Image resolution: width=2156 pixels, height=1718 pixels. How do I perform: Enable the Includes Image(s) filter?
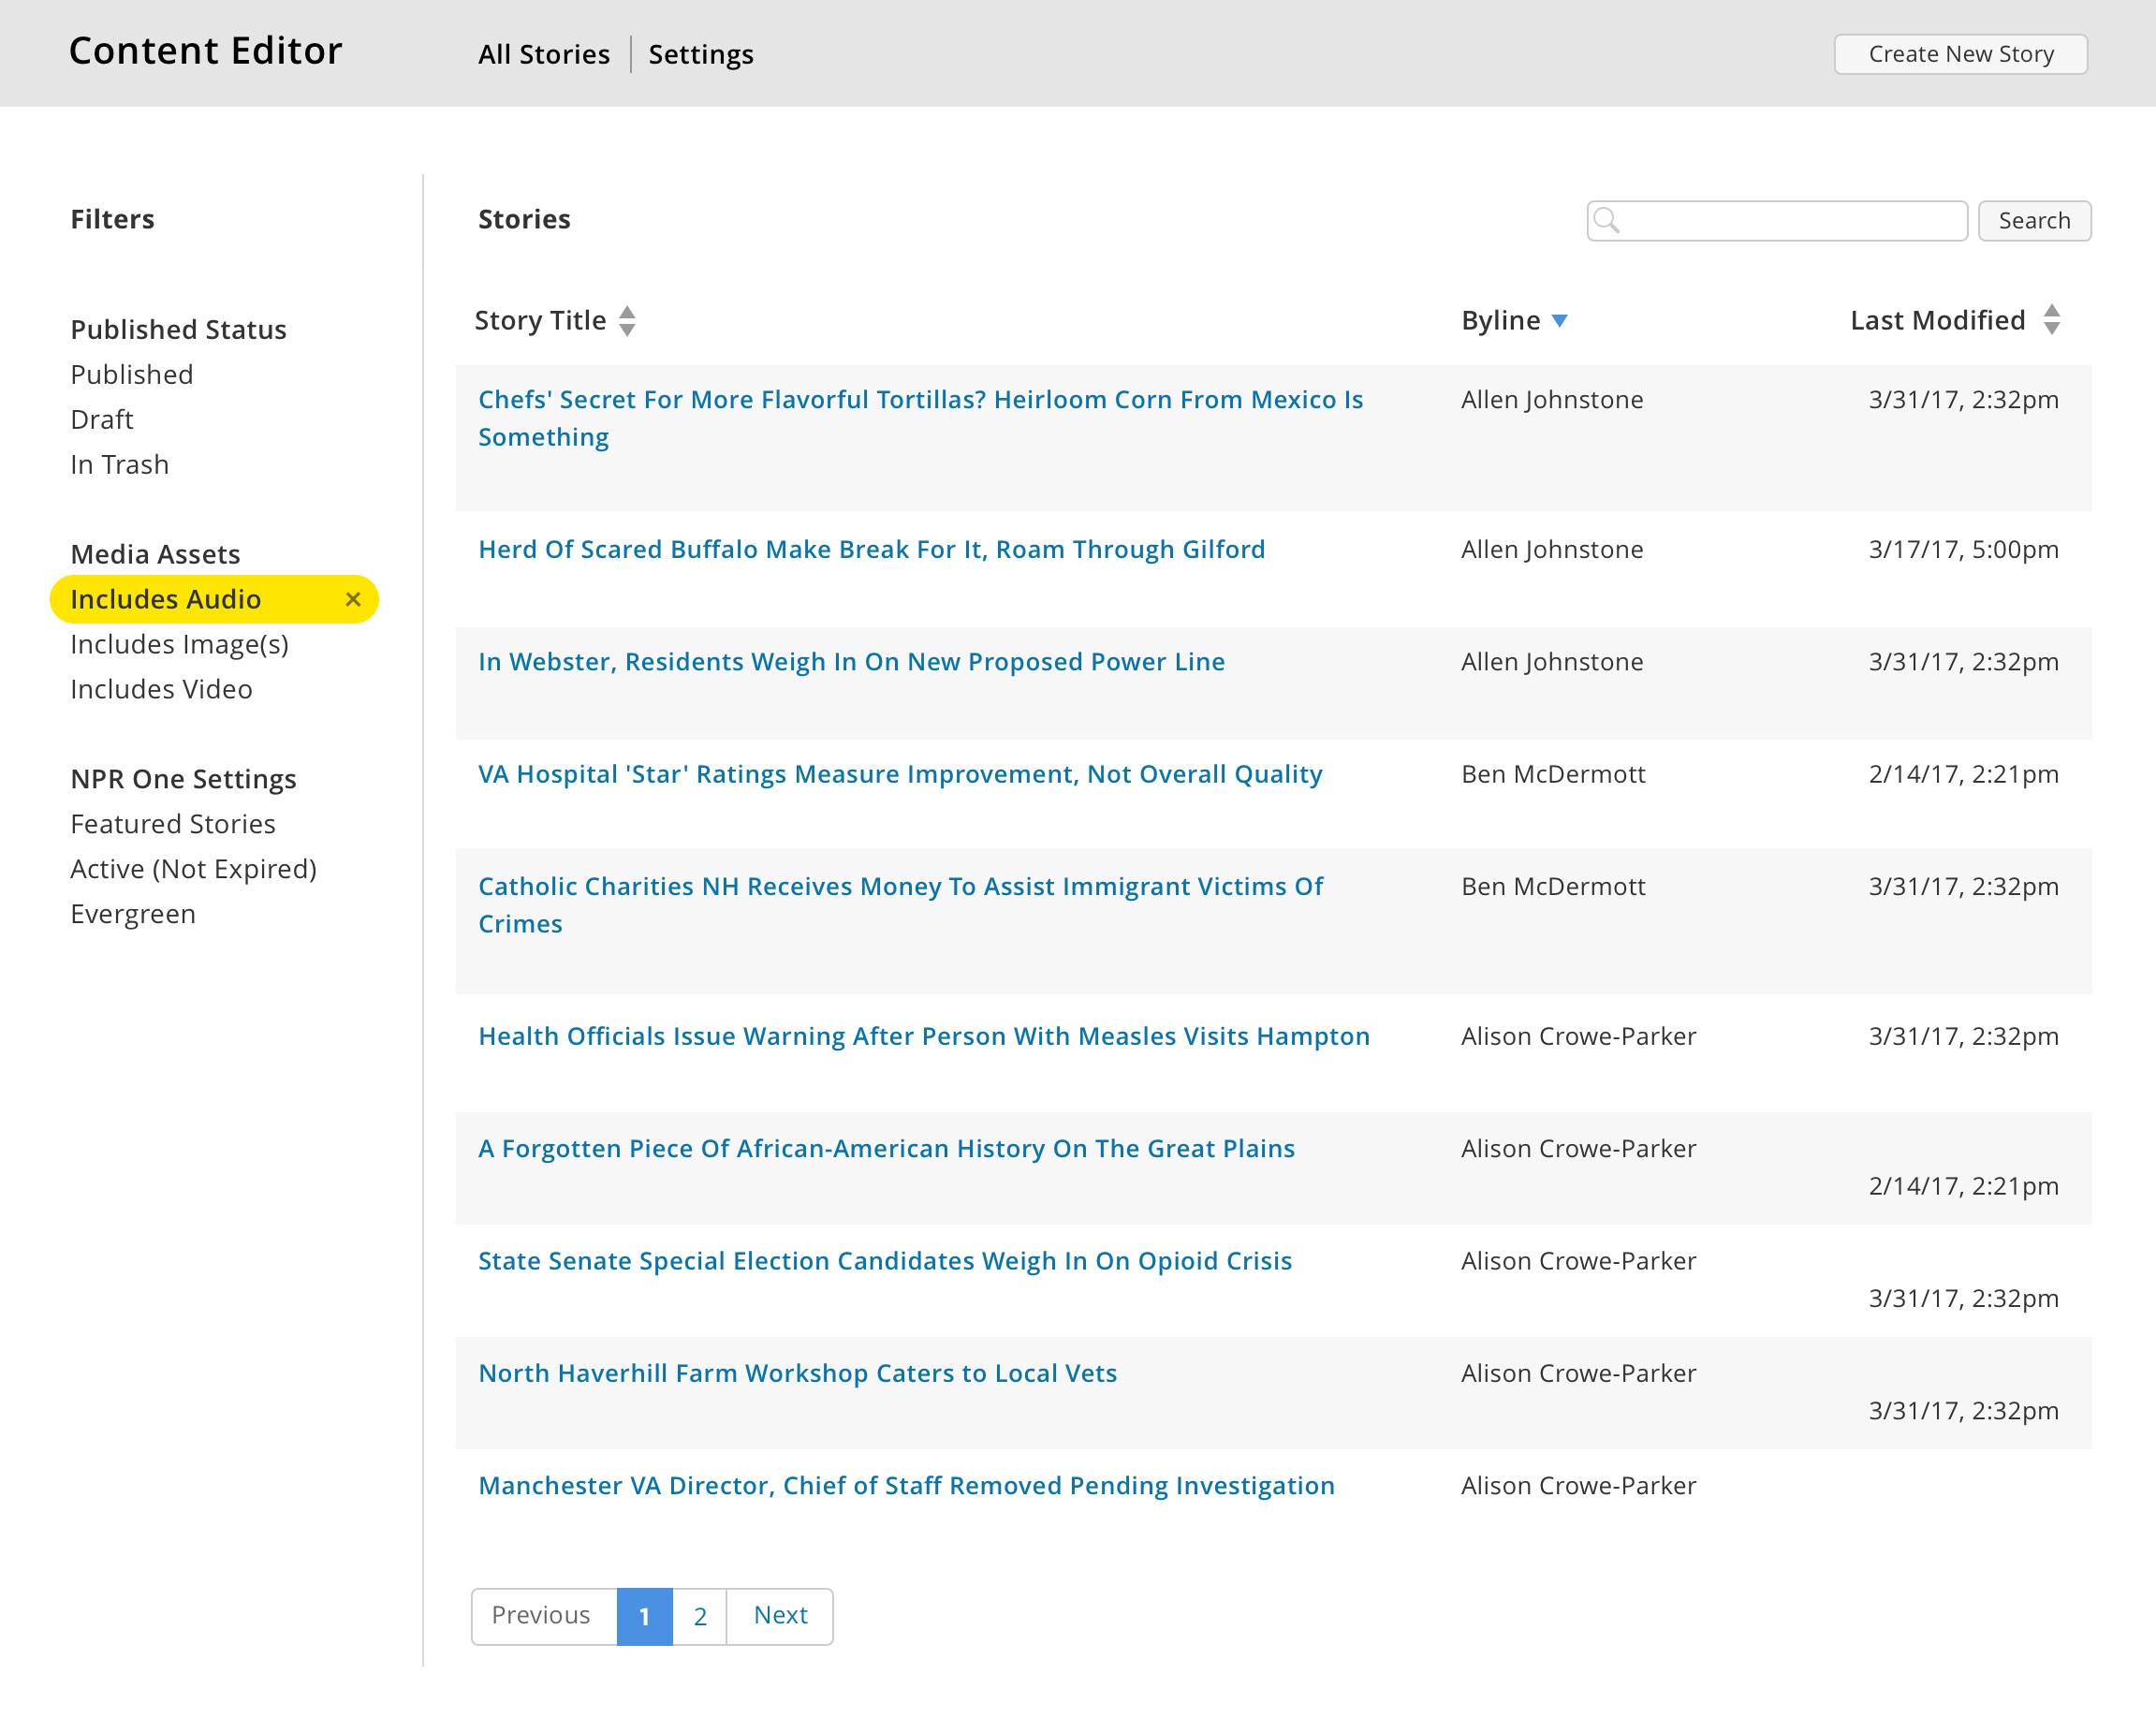(x=179, y=644)
